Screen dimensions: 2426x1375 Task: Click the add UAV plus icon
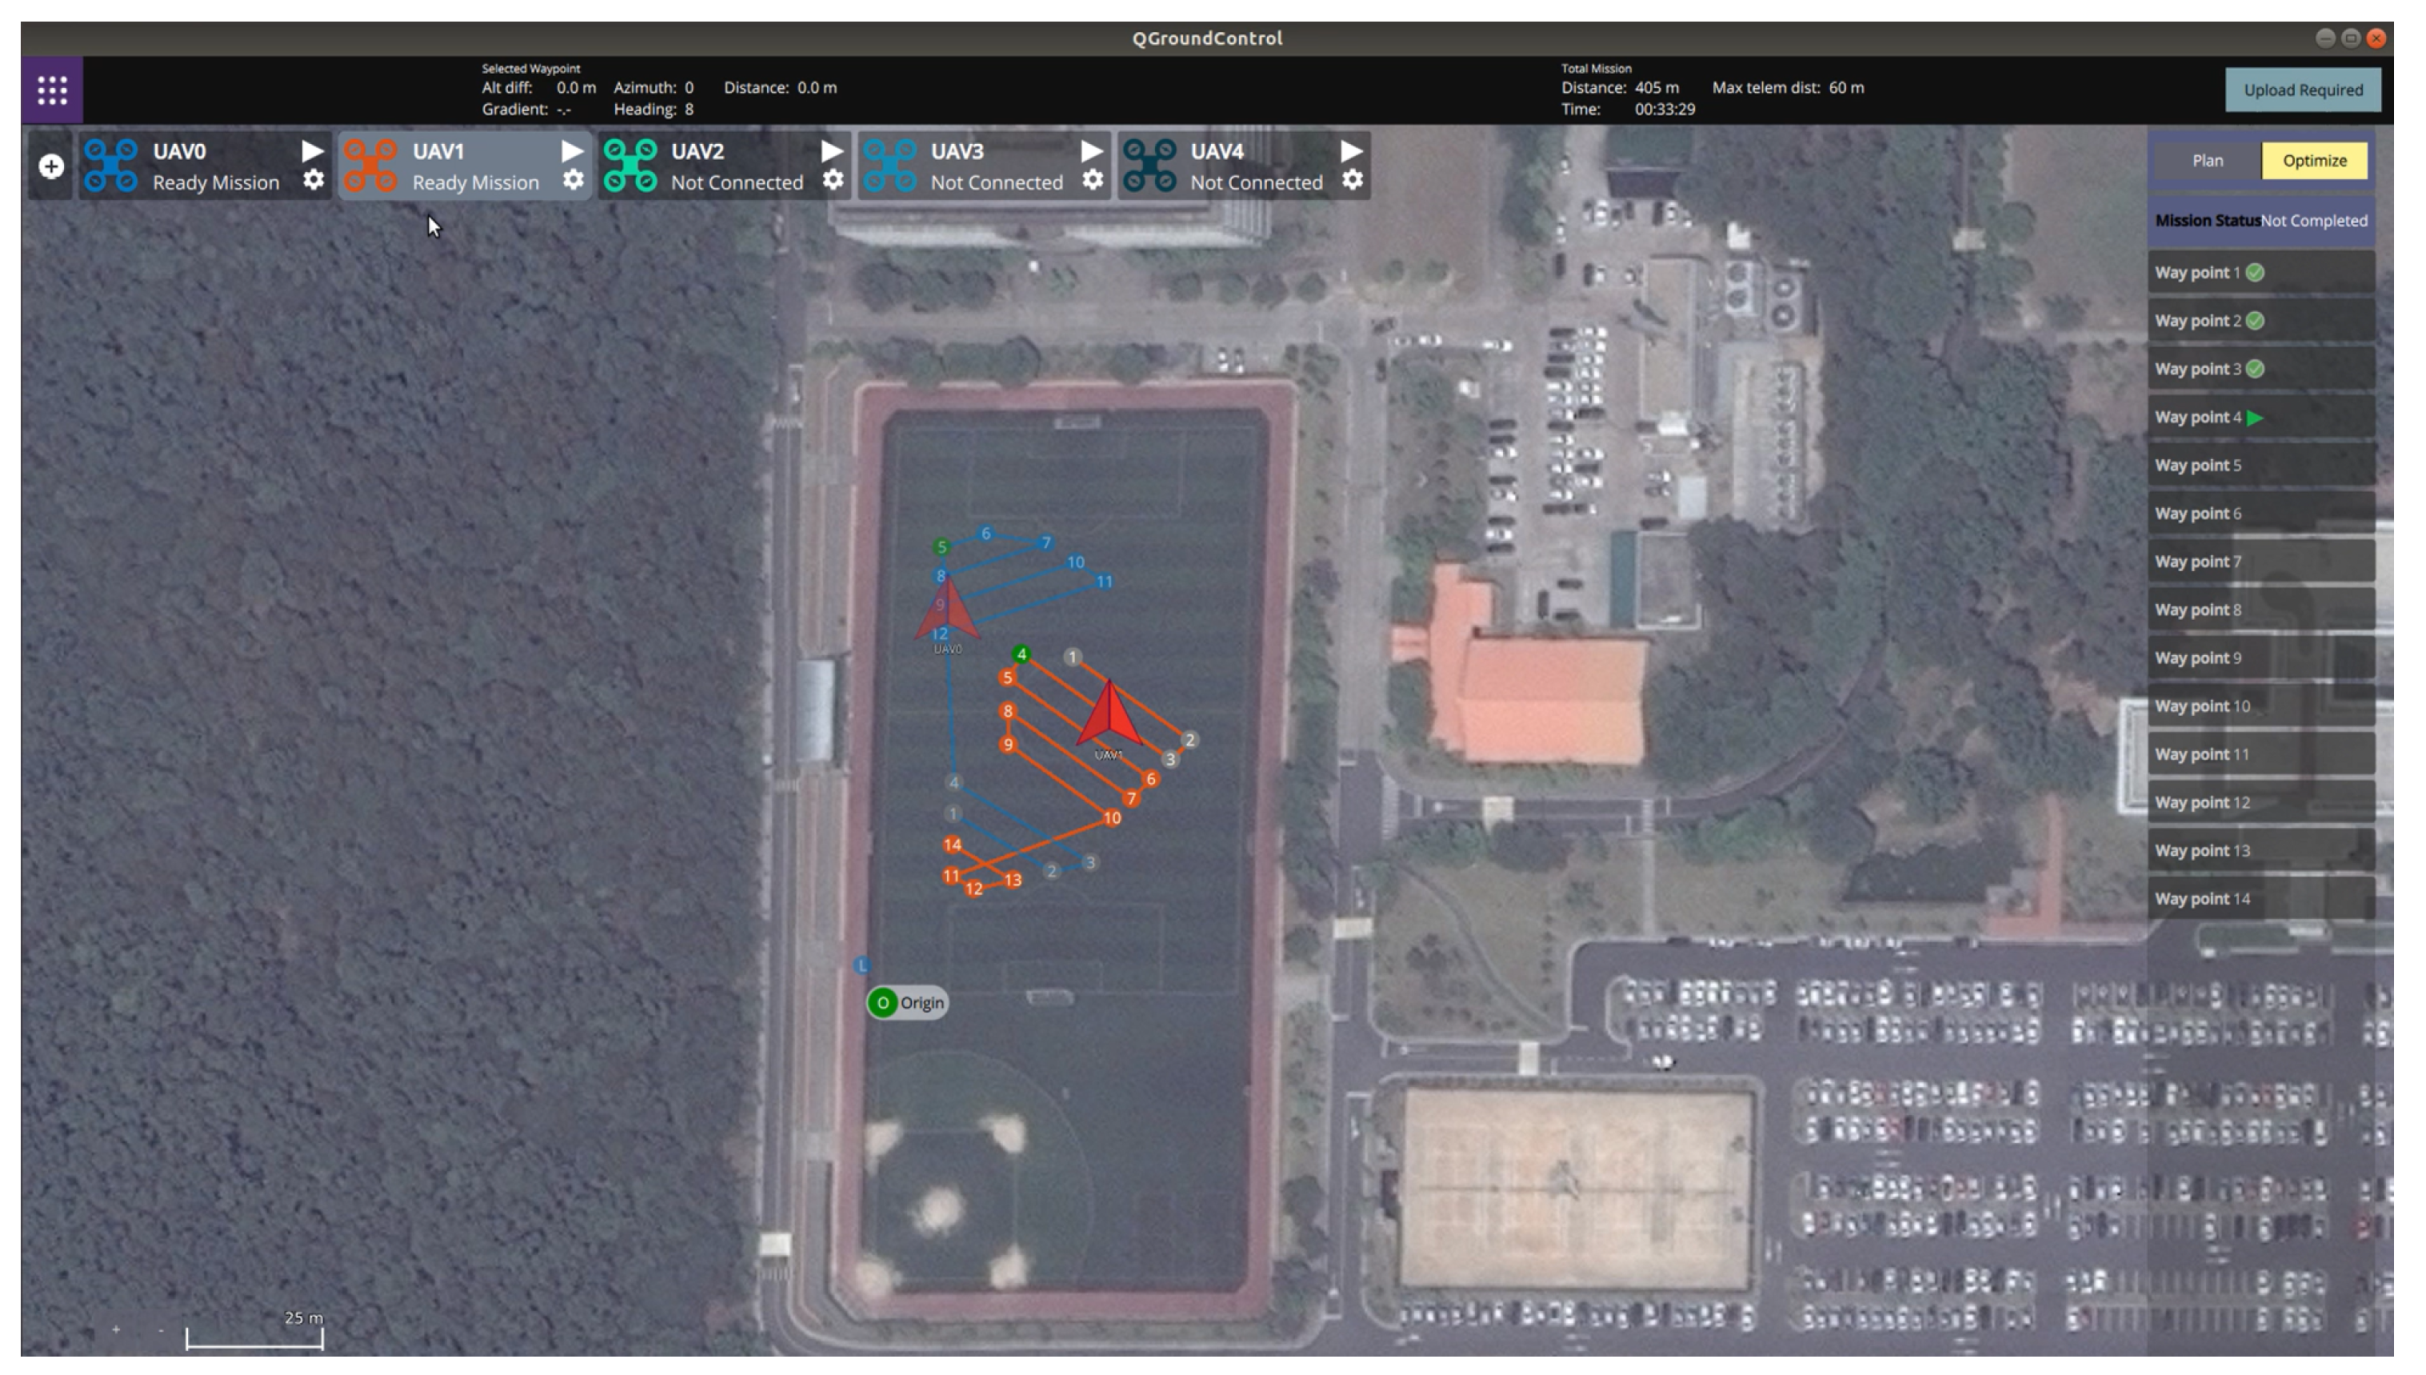[x=51, y=166]
